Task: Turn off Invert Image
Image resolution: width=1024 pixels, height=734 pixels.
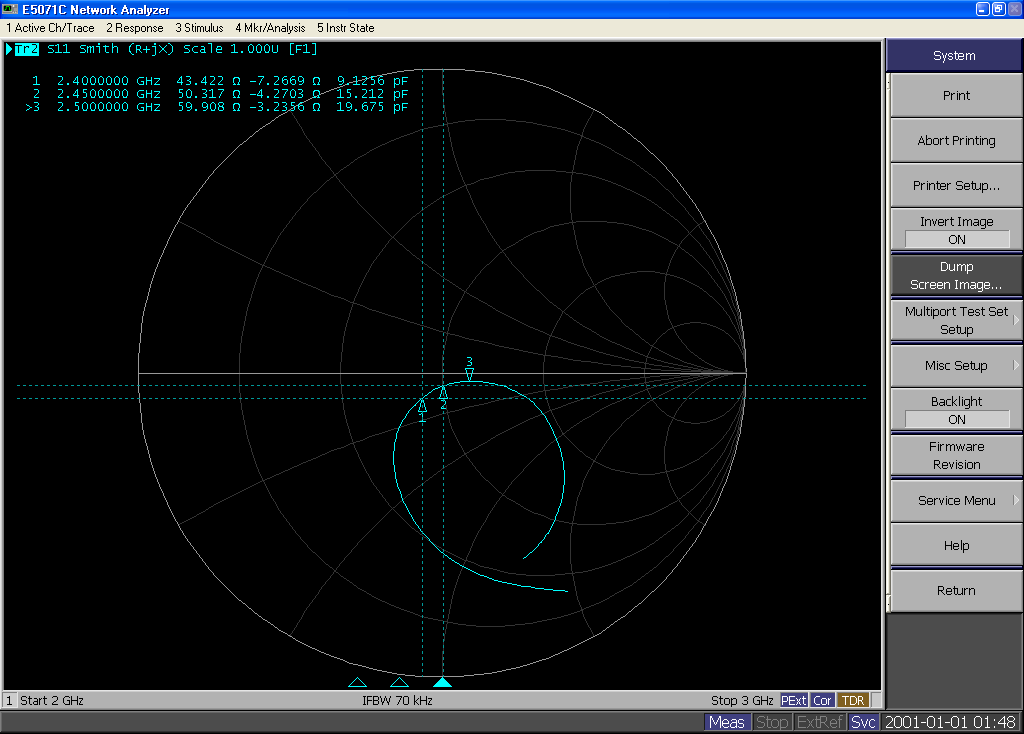Action: (954, 230)
